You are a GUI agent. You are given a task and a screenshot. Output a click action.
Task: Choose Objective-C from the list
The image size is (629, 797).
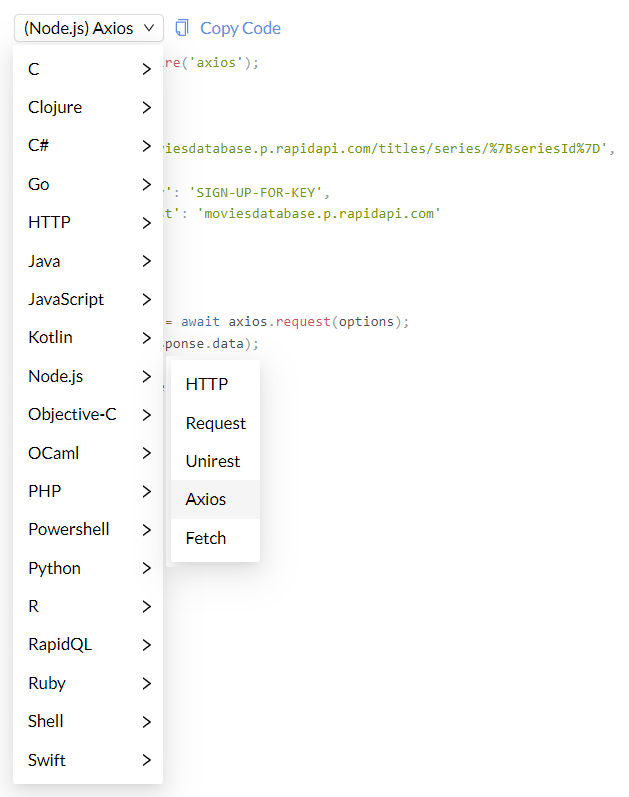[88, 414]
